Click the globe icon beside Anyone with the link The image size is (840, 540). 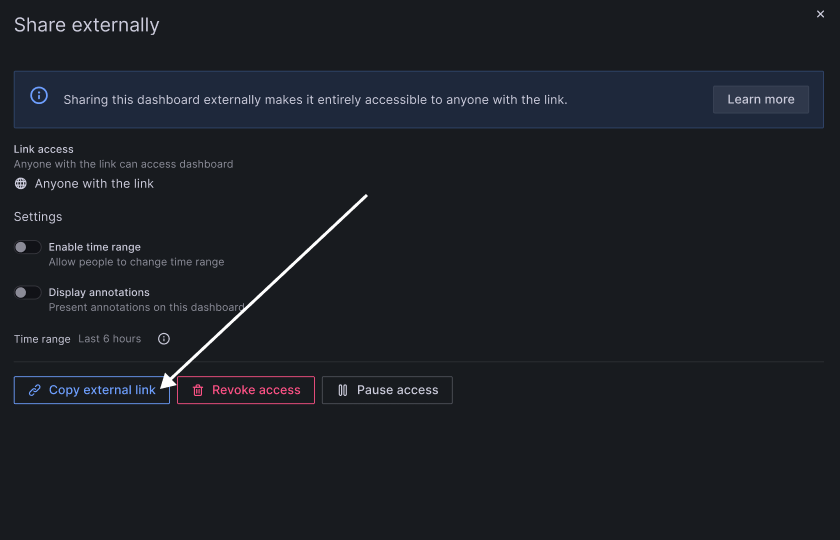point(21,184)
